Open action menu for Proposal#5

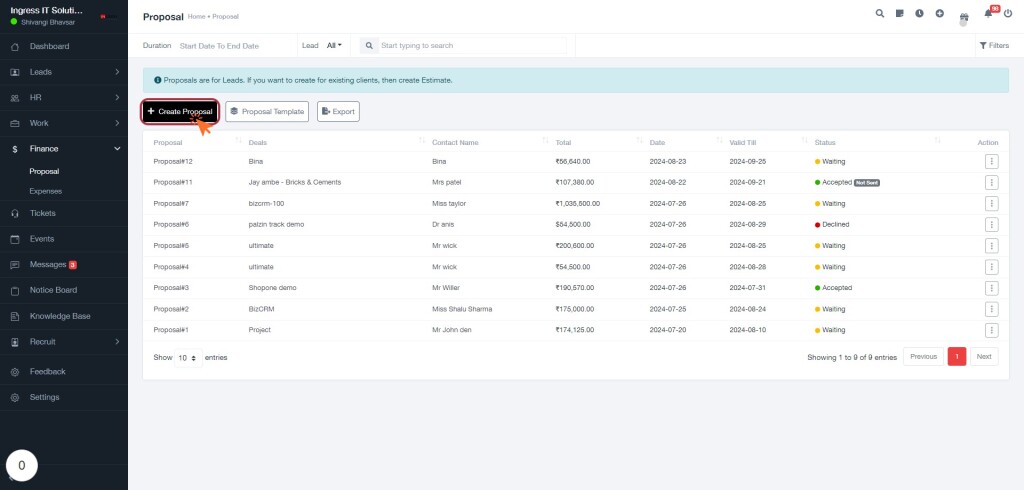tap(991, 246)
